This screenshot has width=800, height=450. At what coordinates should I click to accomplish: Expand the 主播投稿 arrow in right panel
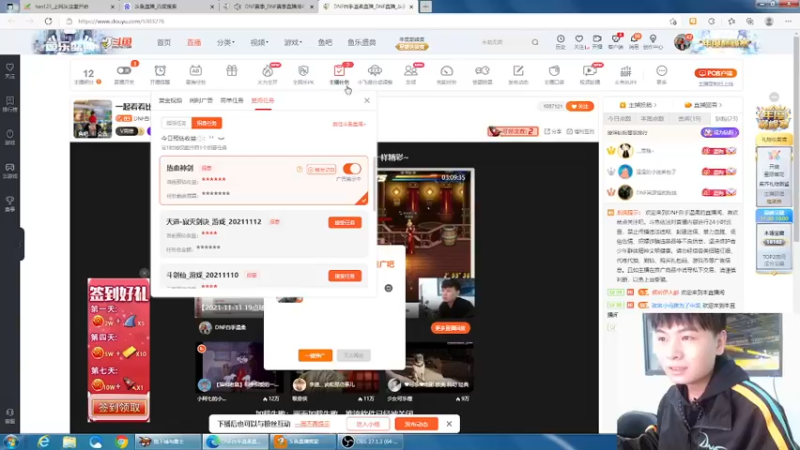pyautogui.click(x=655, y=105)
